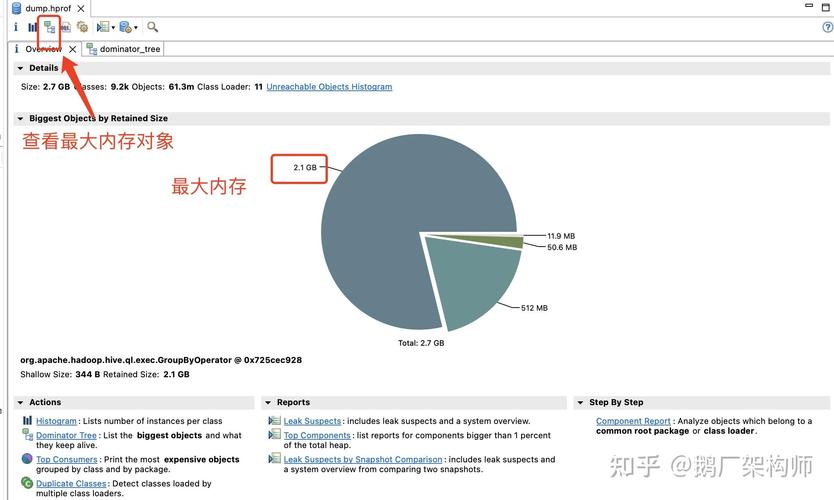Open the OQL query editor icon
Image resolution: width=834 pixels, height=500 pixels.
(x=66, y=27)
